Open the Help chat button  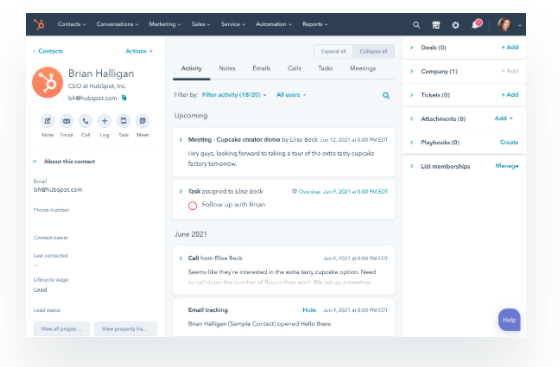(x=509, y=320)
